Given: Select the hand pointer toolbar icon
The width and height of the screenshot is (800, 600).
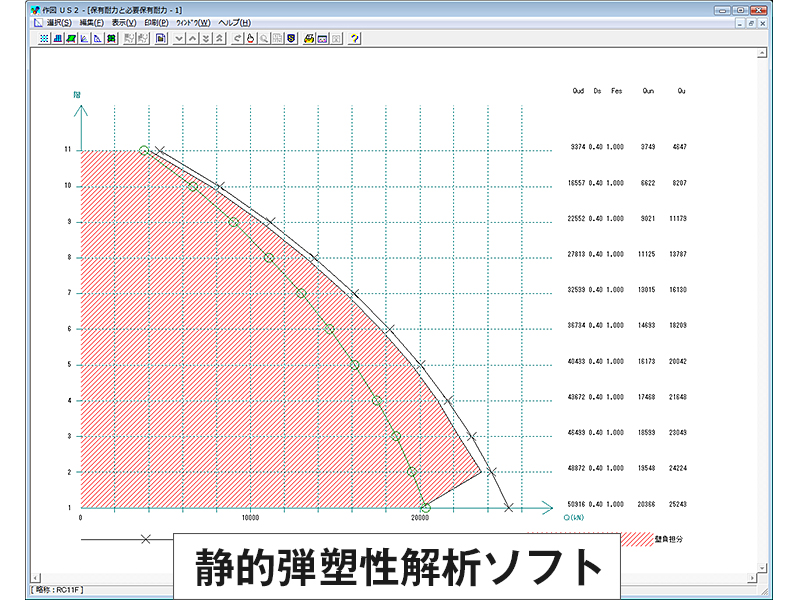Looking at the screenshot, I should point(251,37).
